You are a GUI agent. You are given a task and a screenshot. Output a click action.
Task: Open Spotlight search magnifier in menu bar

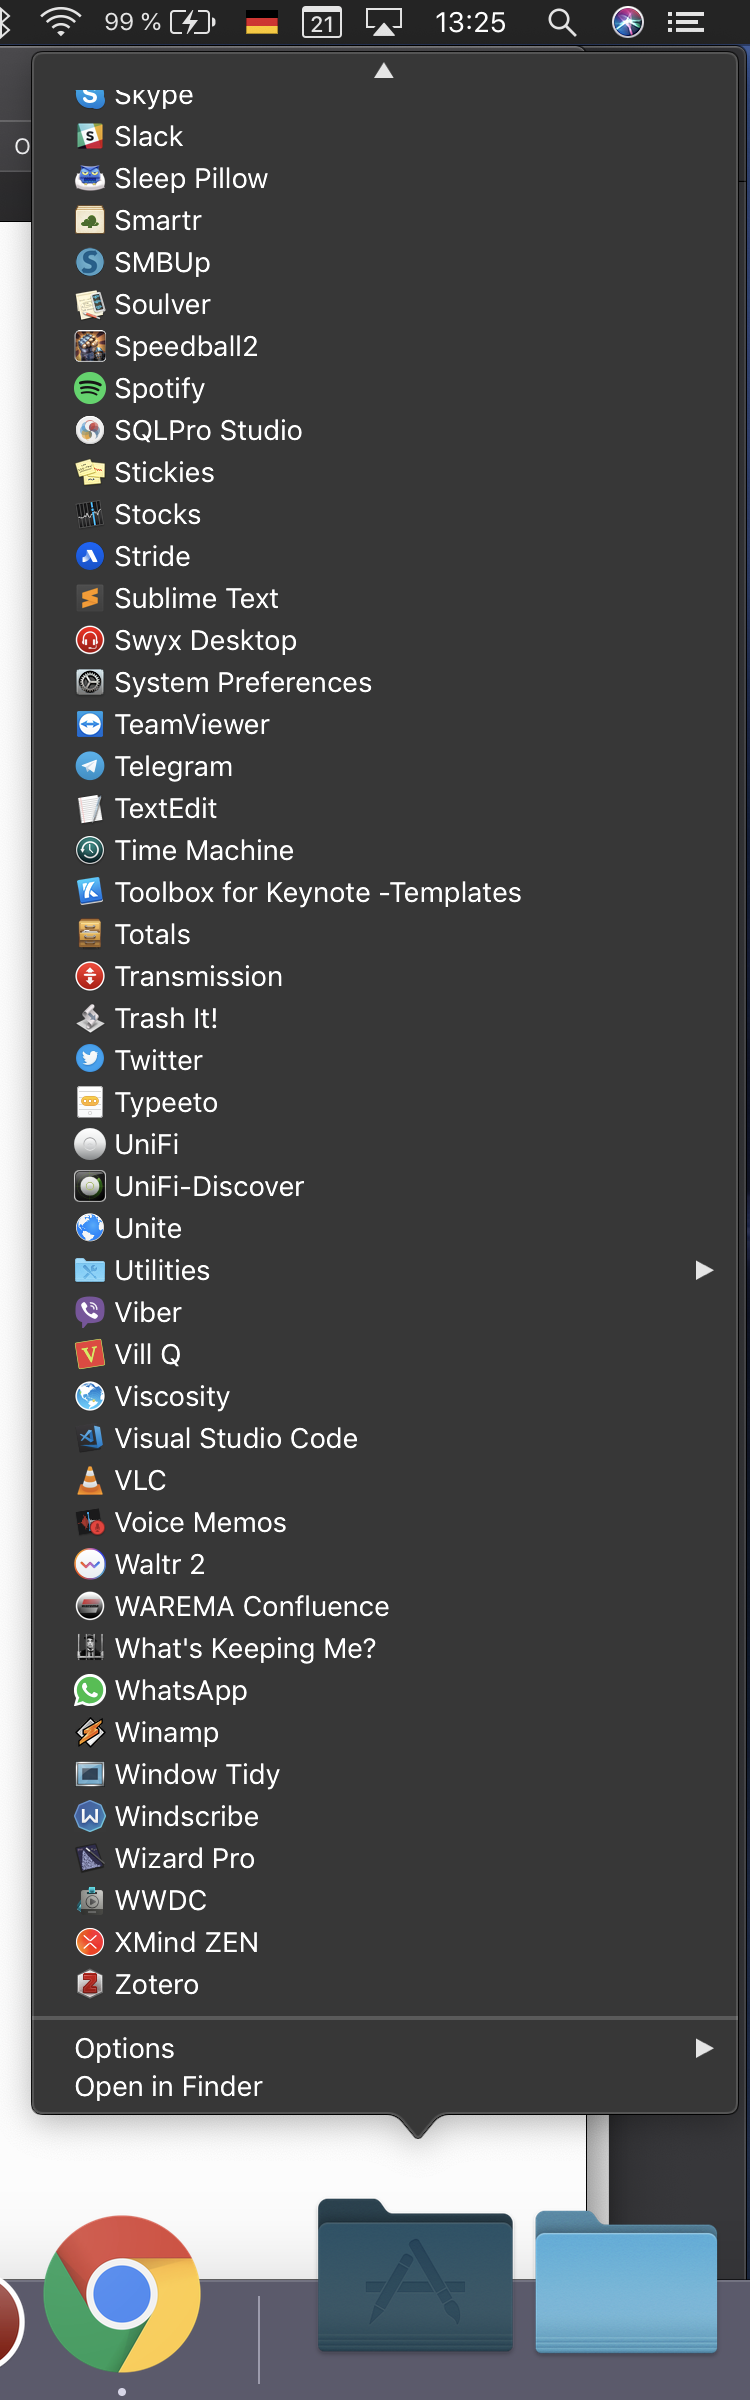[562, 22]
